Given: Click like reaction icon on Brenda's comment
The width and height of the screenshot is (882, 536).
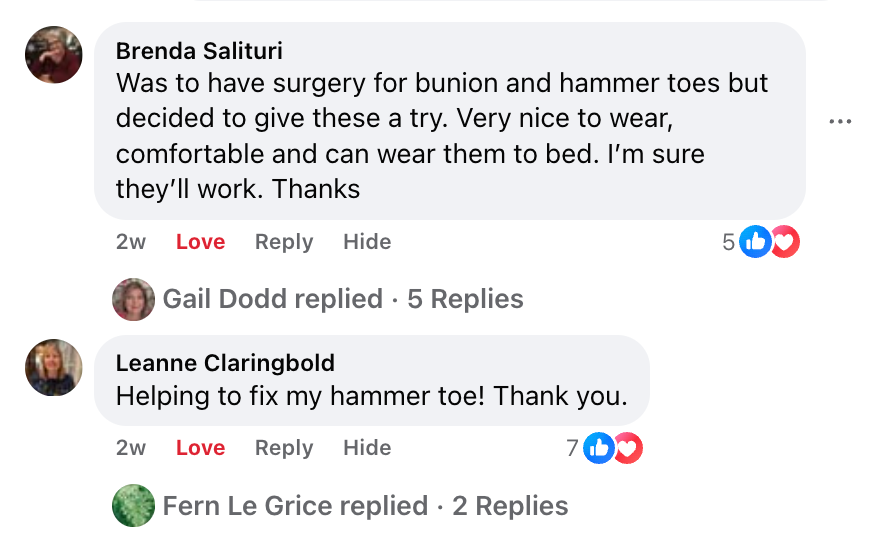Looking at the screenshot, I should click(x=755, y=242).
